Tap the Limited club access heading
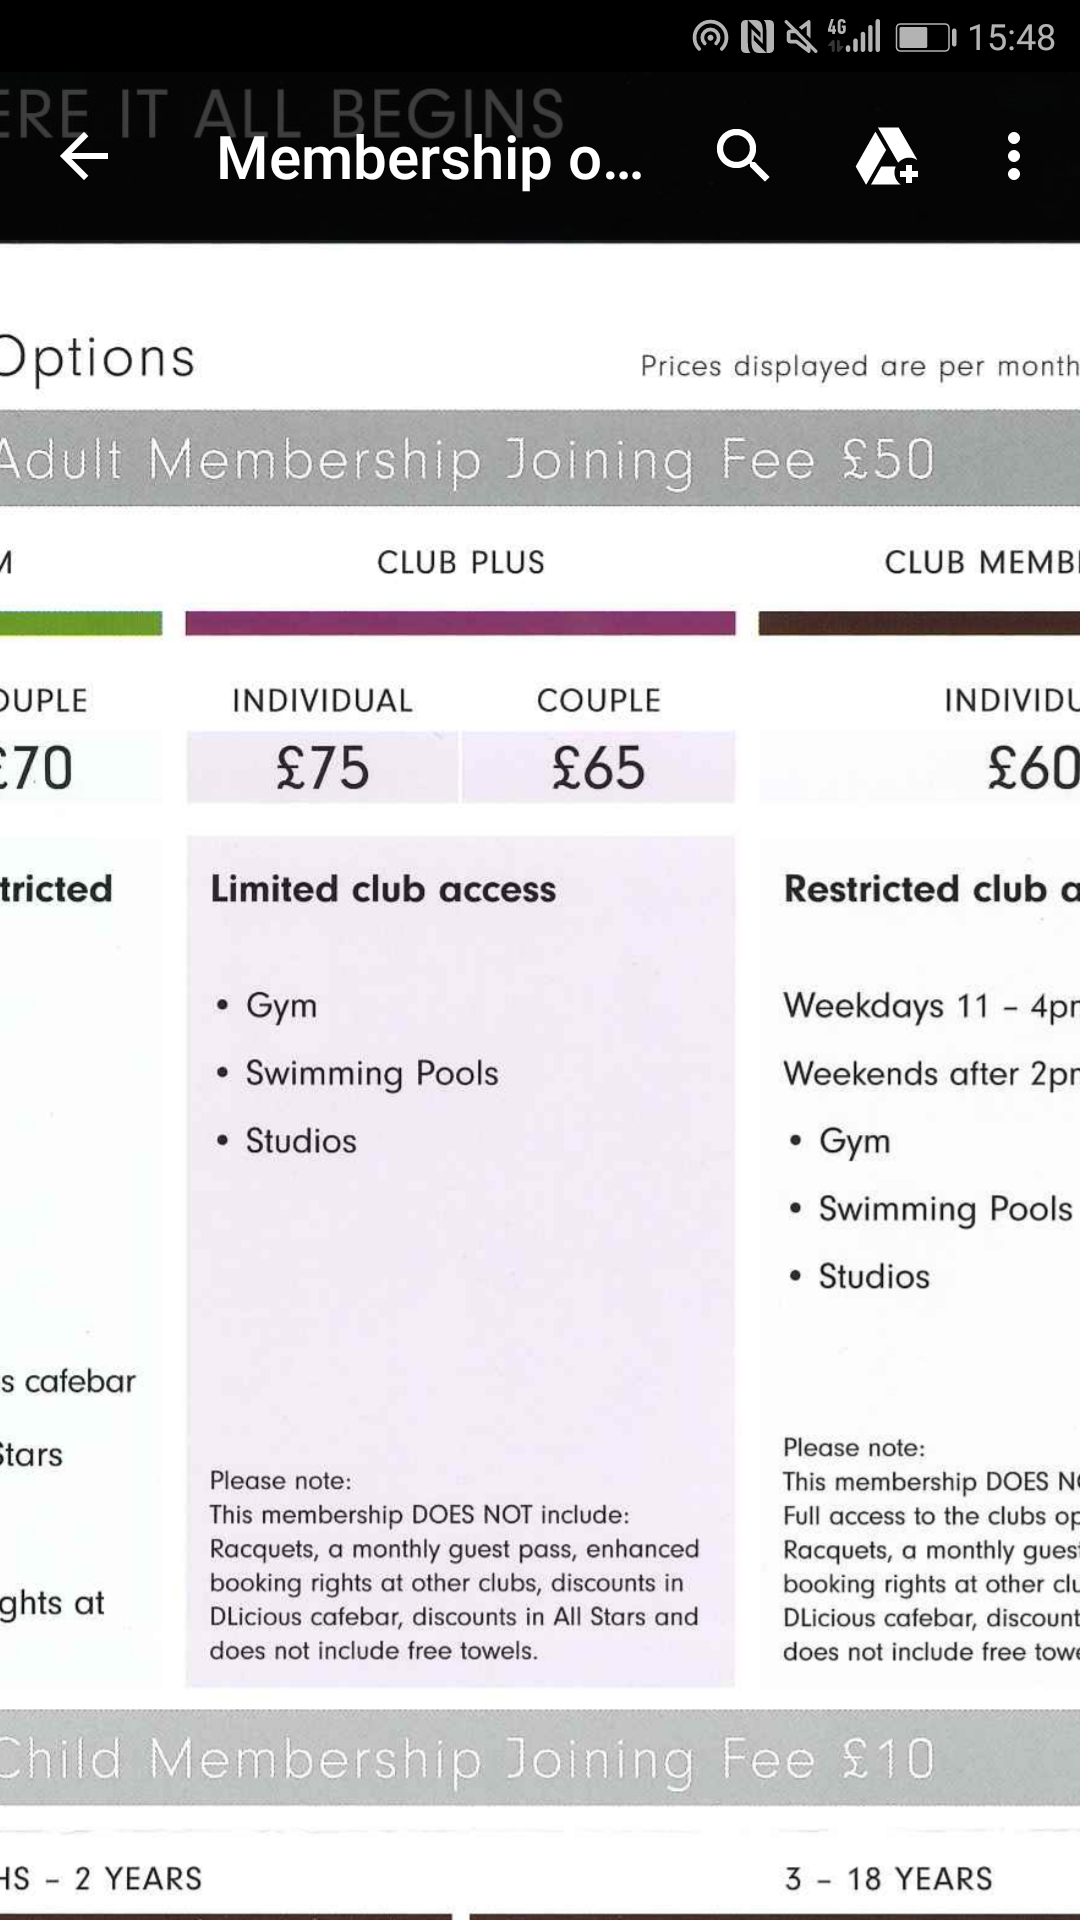Viewport: 1080px width, 1920px height. (383, 889)
